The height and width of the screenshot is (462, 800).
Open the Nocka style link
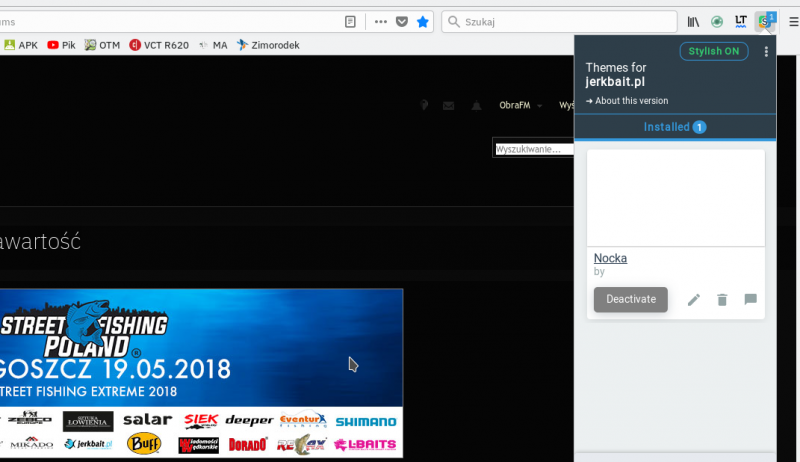pos(610,258)
